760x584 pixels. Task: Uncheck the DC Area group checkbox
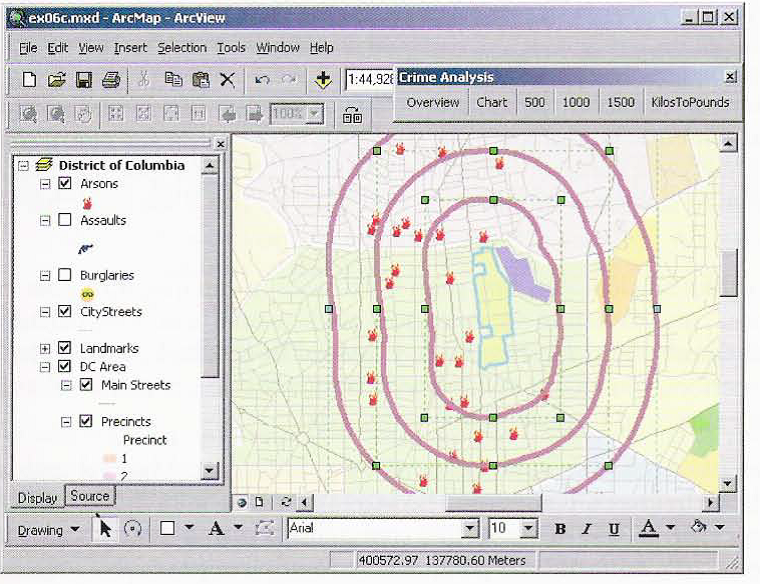(x=64, y=366)
